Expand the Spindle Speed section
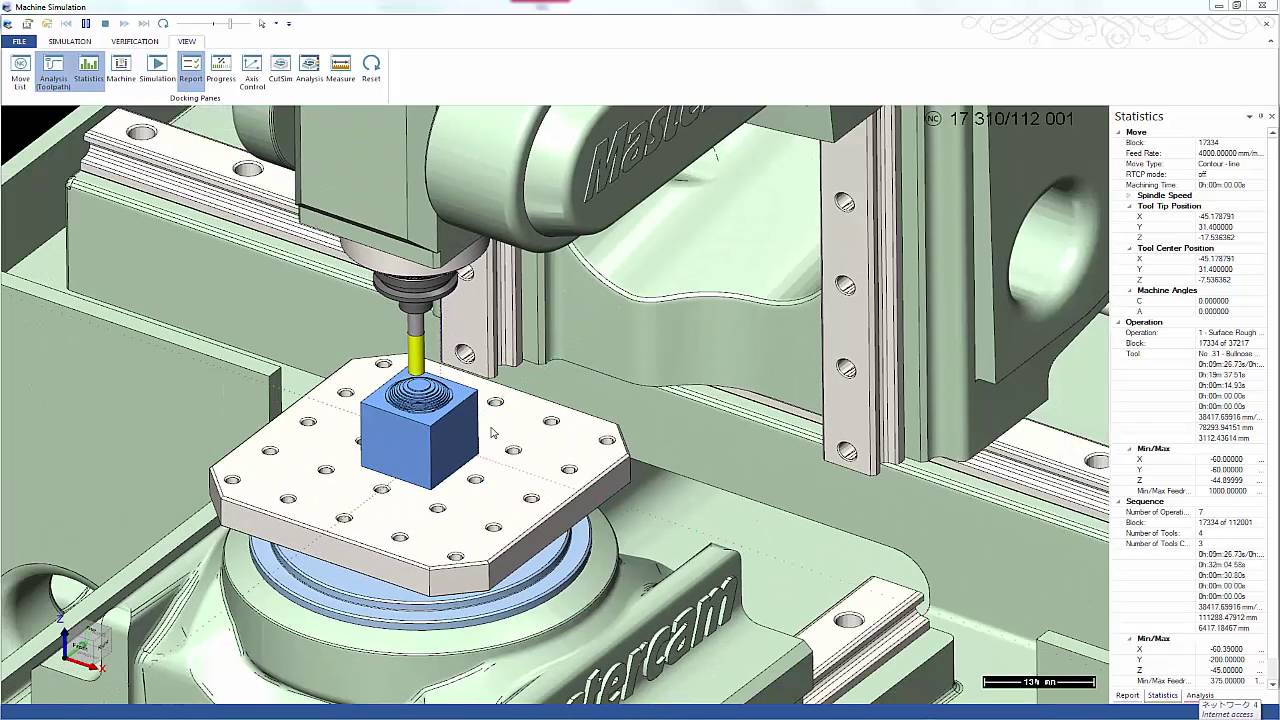1280x720 pixels. 1127,195
